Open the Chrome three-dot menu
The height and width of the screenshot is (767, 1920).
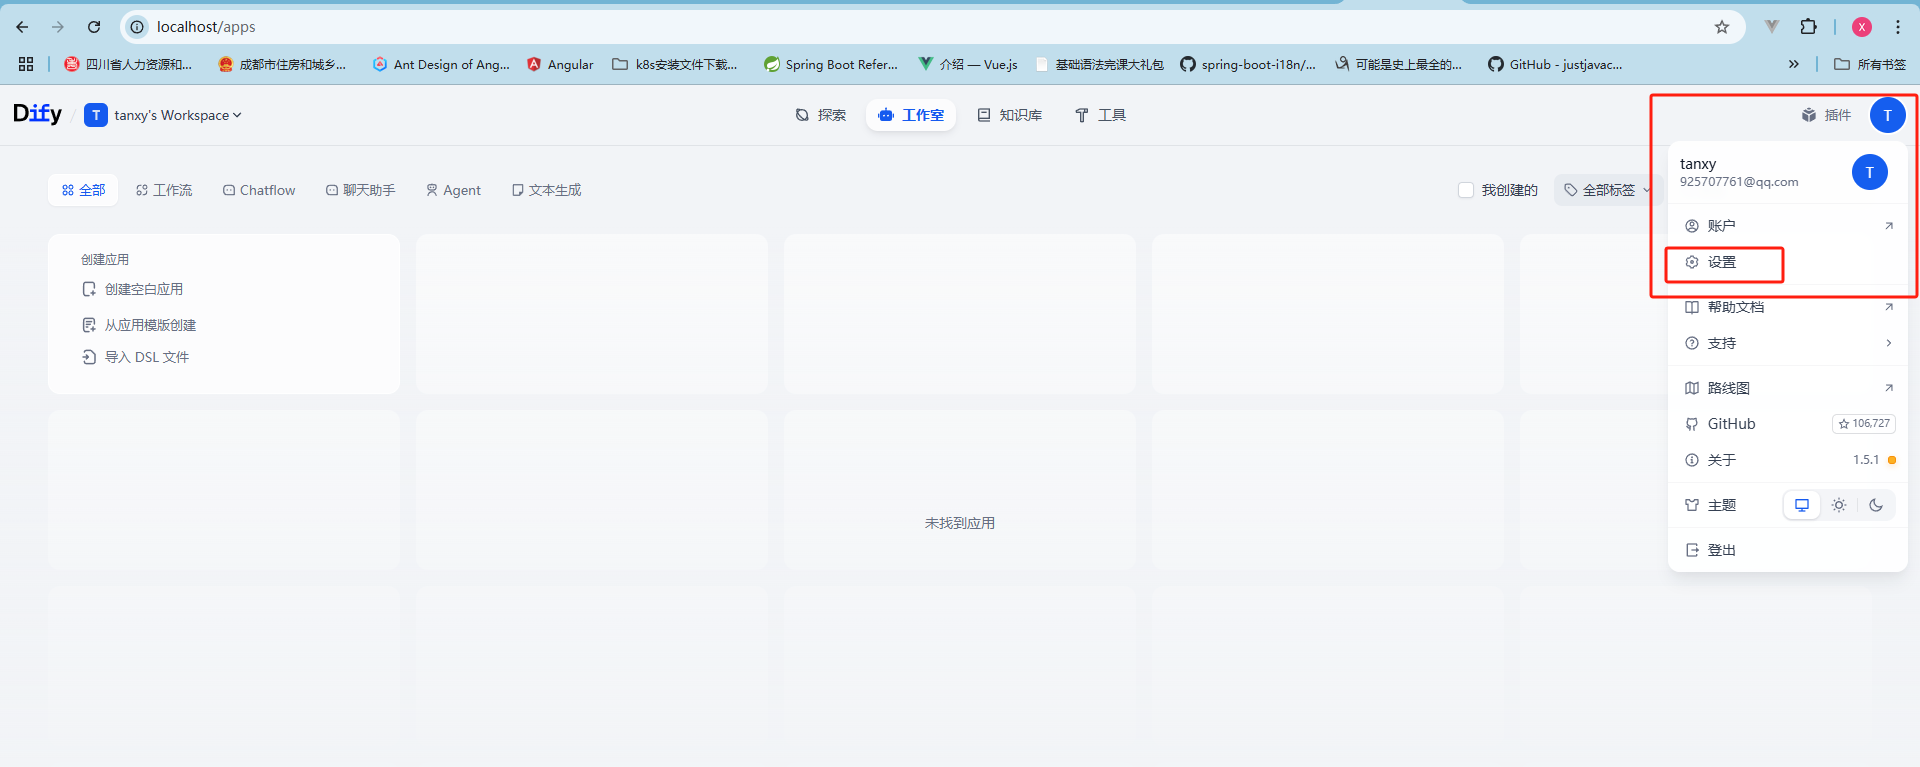(1898, 27)
